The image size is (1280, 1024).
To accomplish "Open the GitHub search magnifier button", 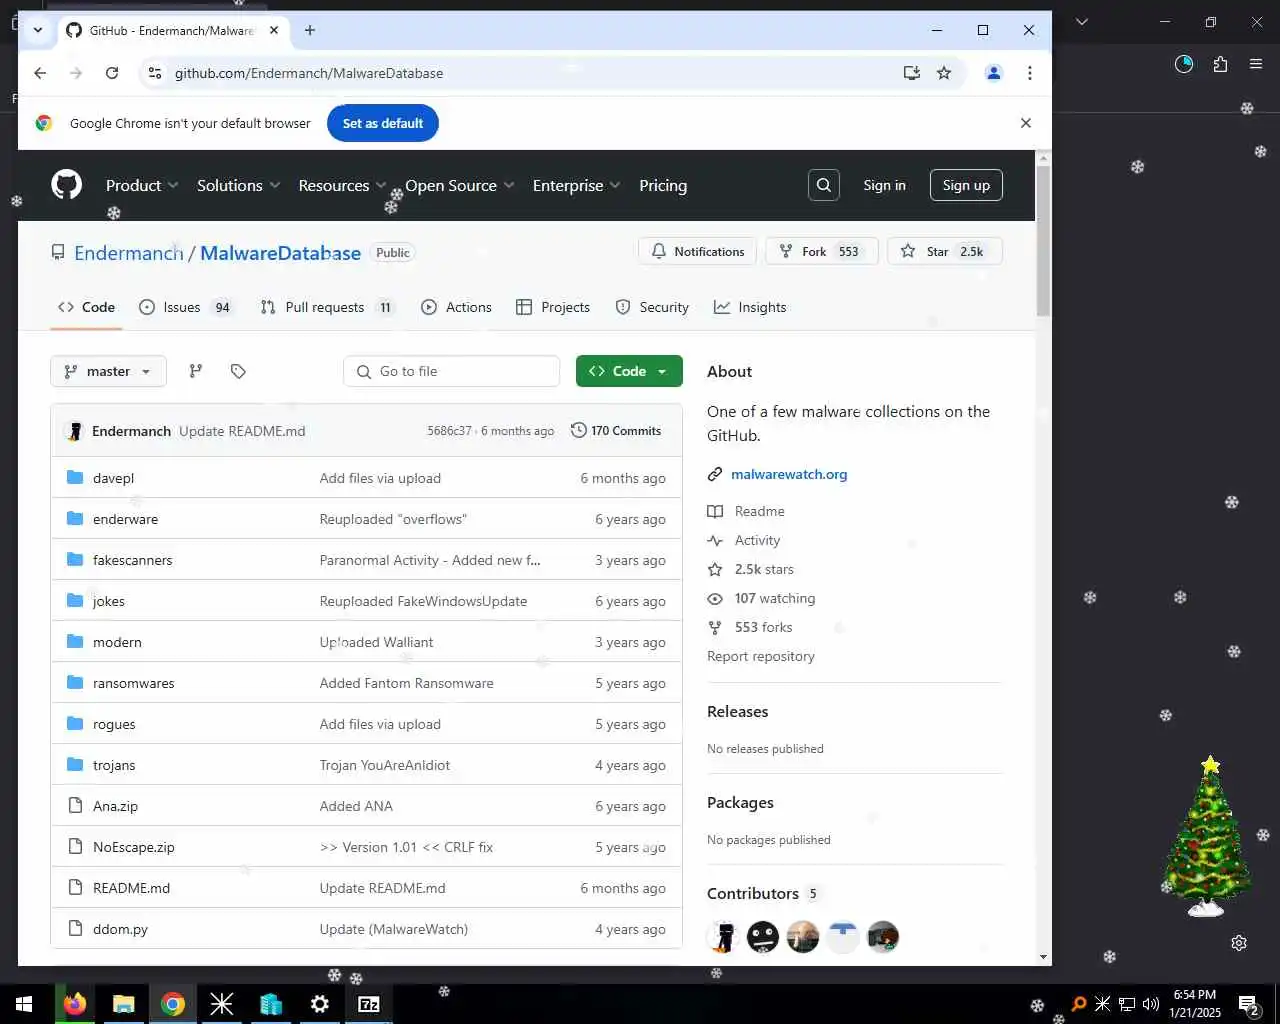I will coord(823,185).
